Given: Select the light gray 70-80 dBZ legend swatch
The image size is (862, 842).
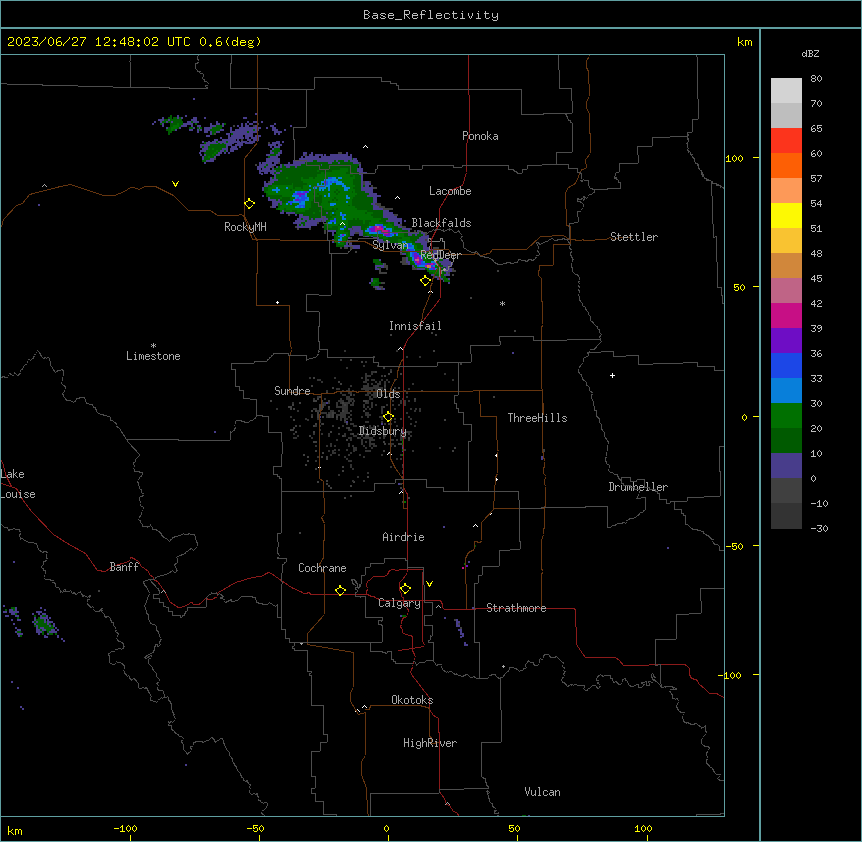Looking at the screenshot, I should (786, 90).
